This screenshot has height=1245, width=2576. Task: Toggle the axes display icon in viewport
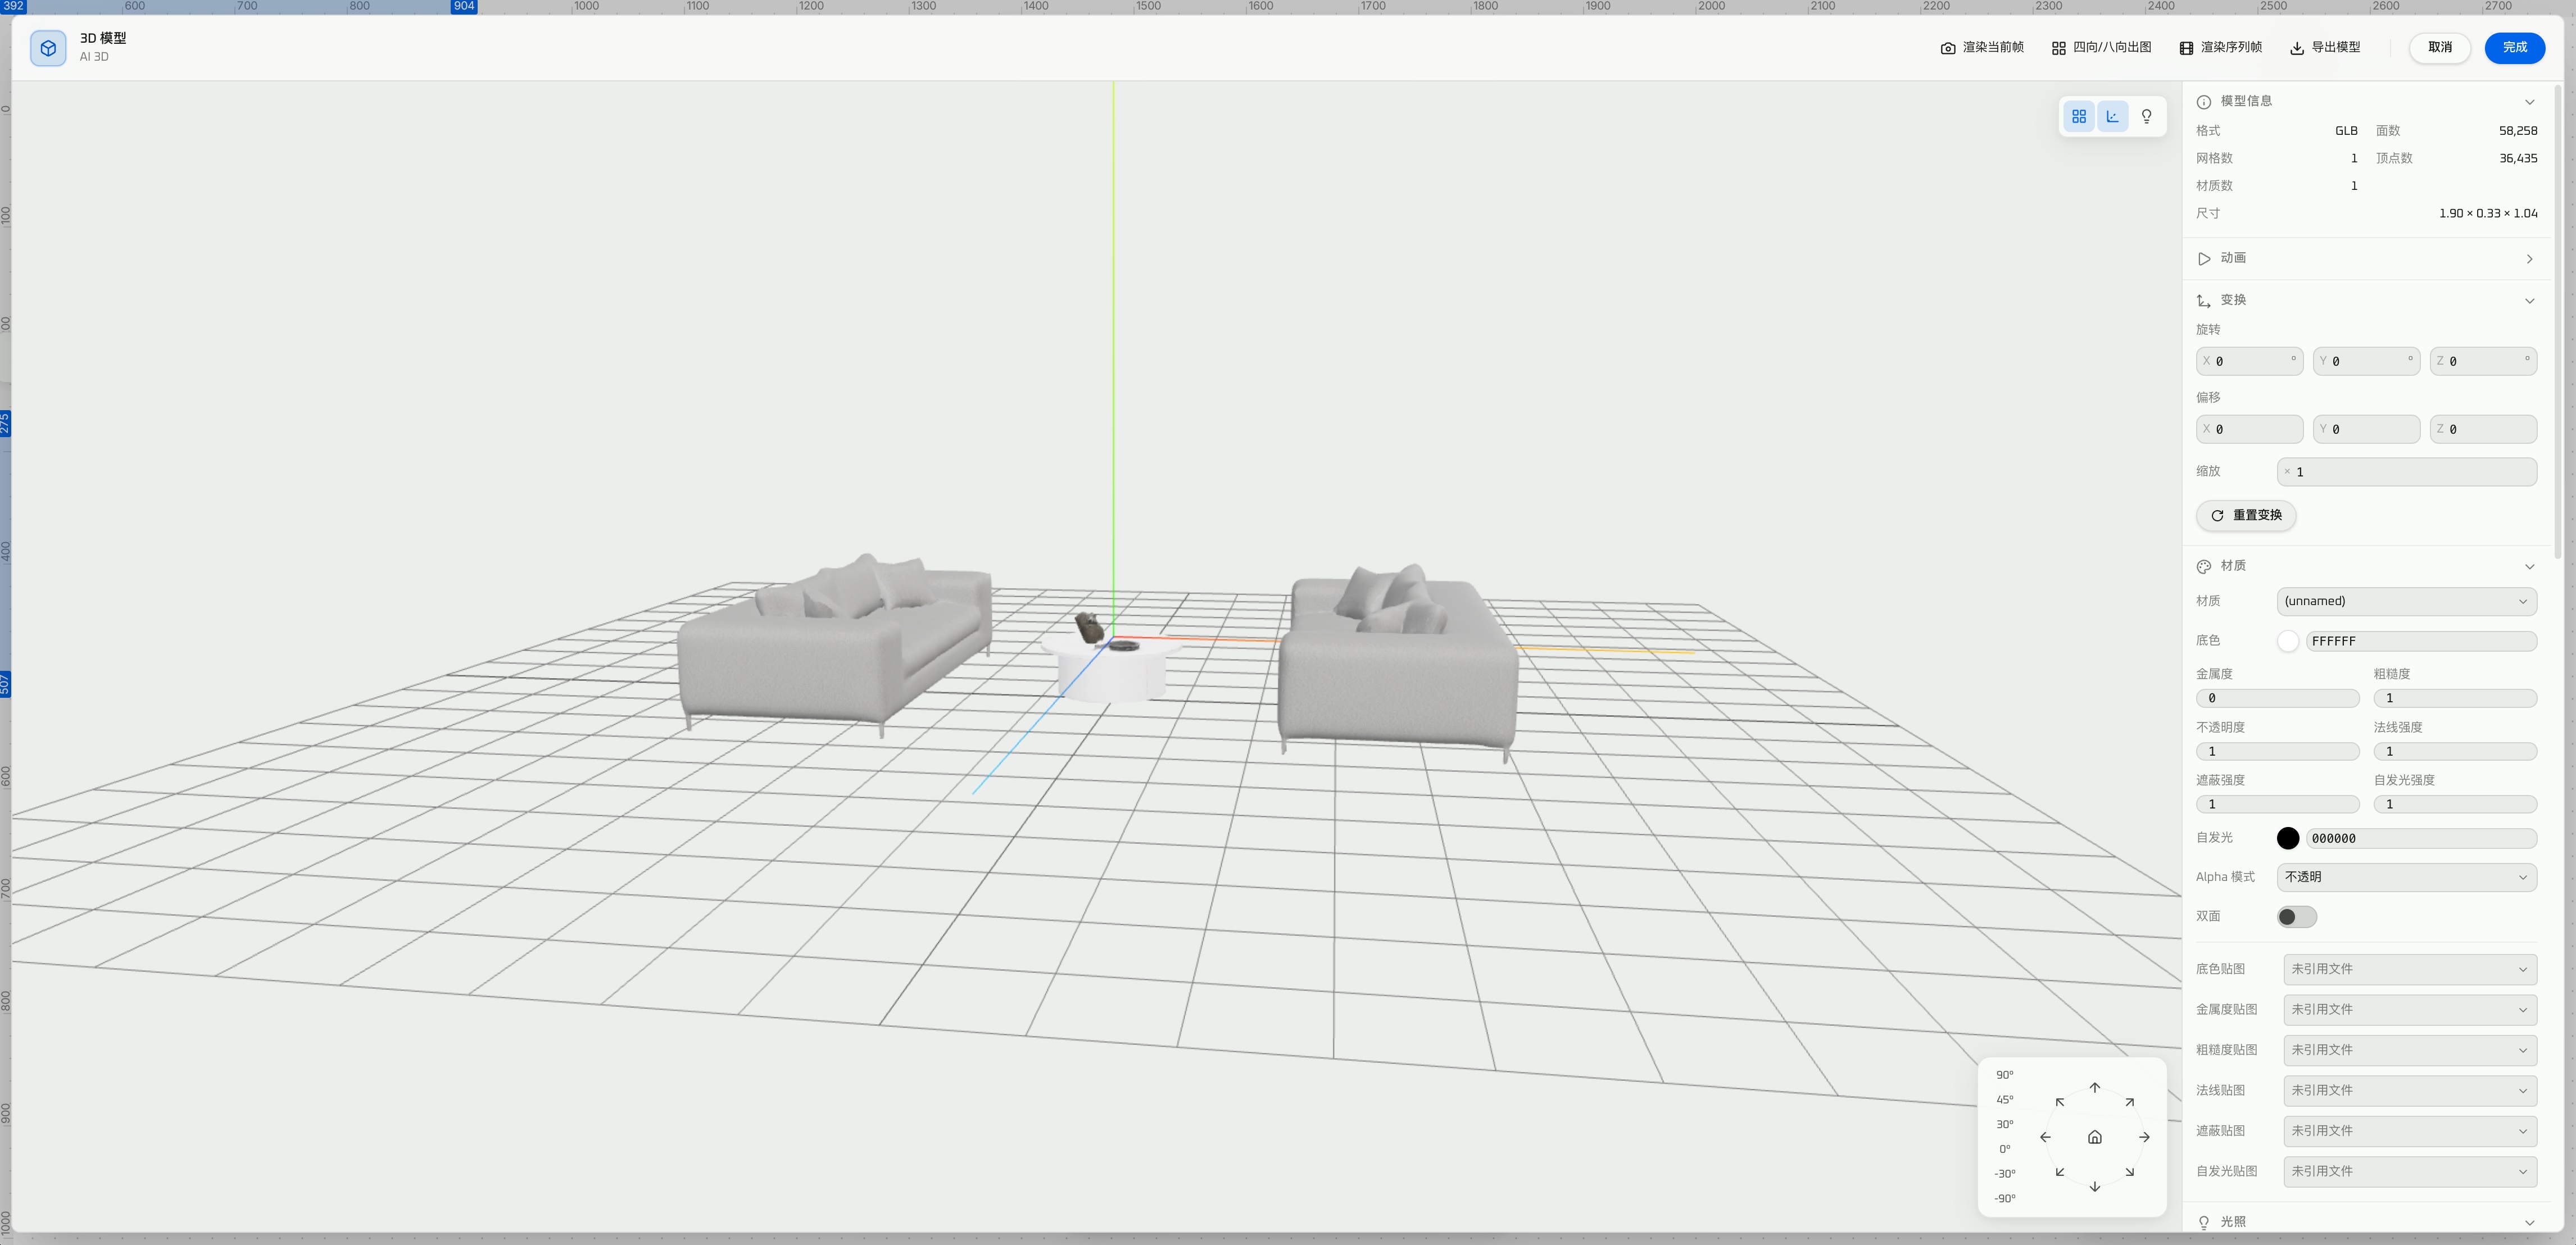pyautogui.click(x=2112, y=117)
